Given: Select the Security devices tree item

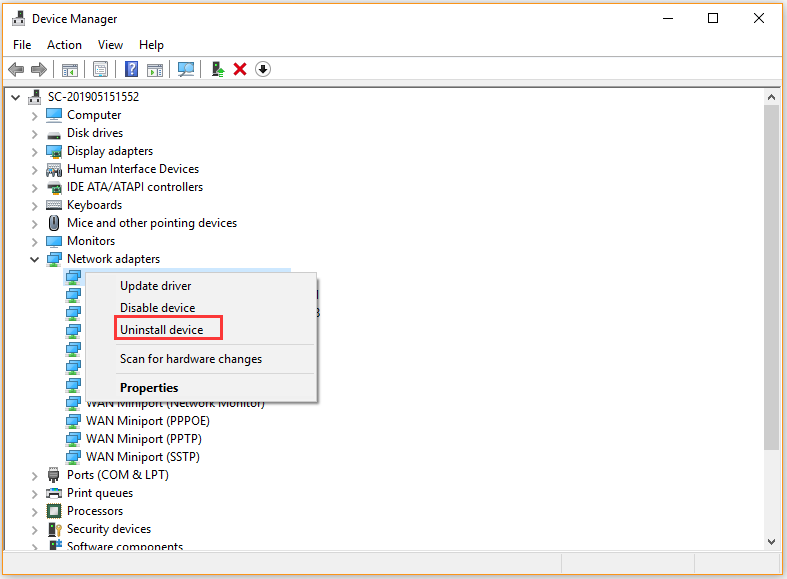Looking at the screenshot, I should pos(109,529).
